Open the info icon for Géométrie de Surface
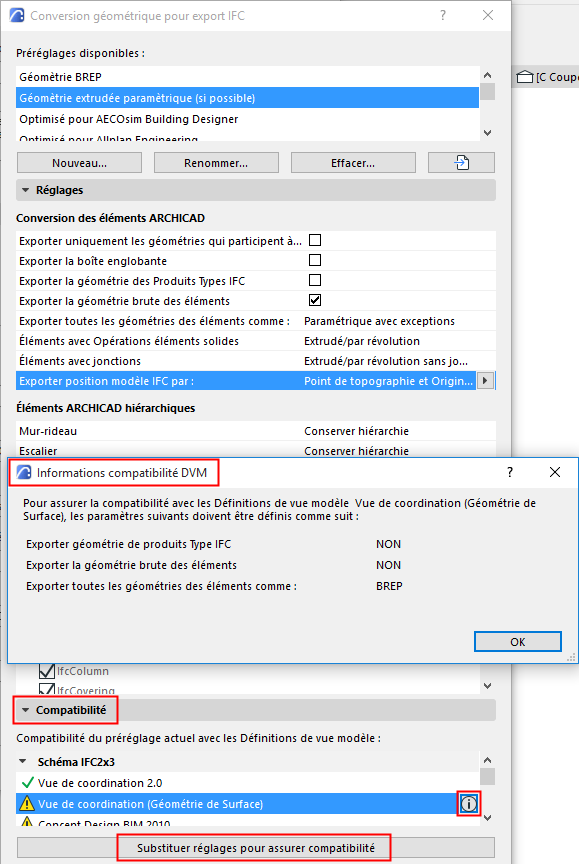This screenshot has height=864, width=579. (468, 804)
